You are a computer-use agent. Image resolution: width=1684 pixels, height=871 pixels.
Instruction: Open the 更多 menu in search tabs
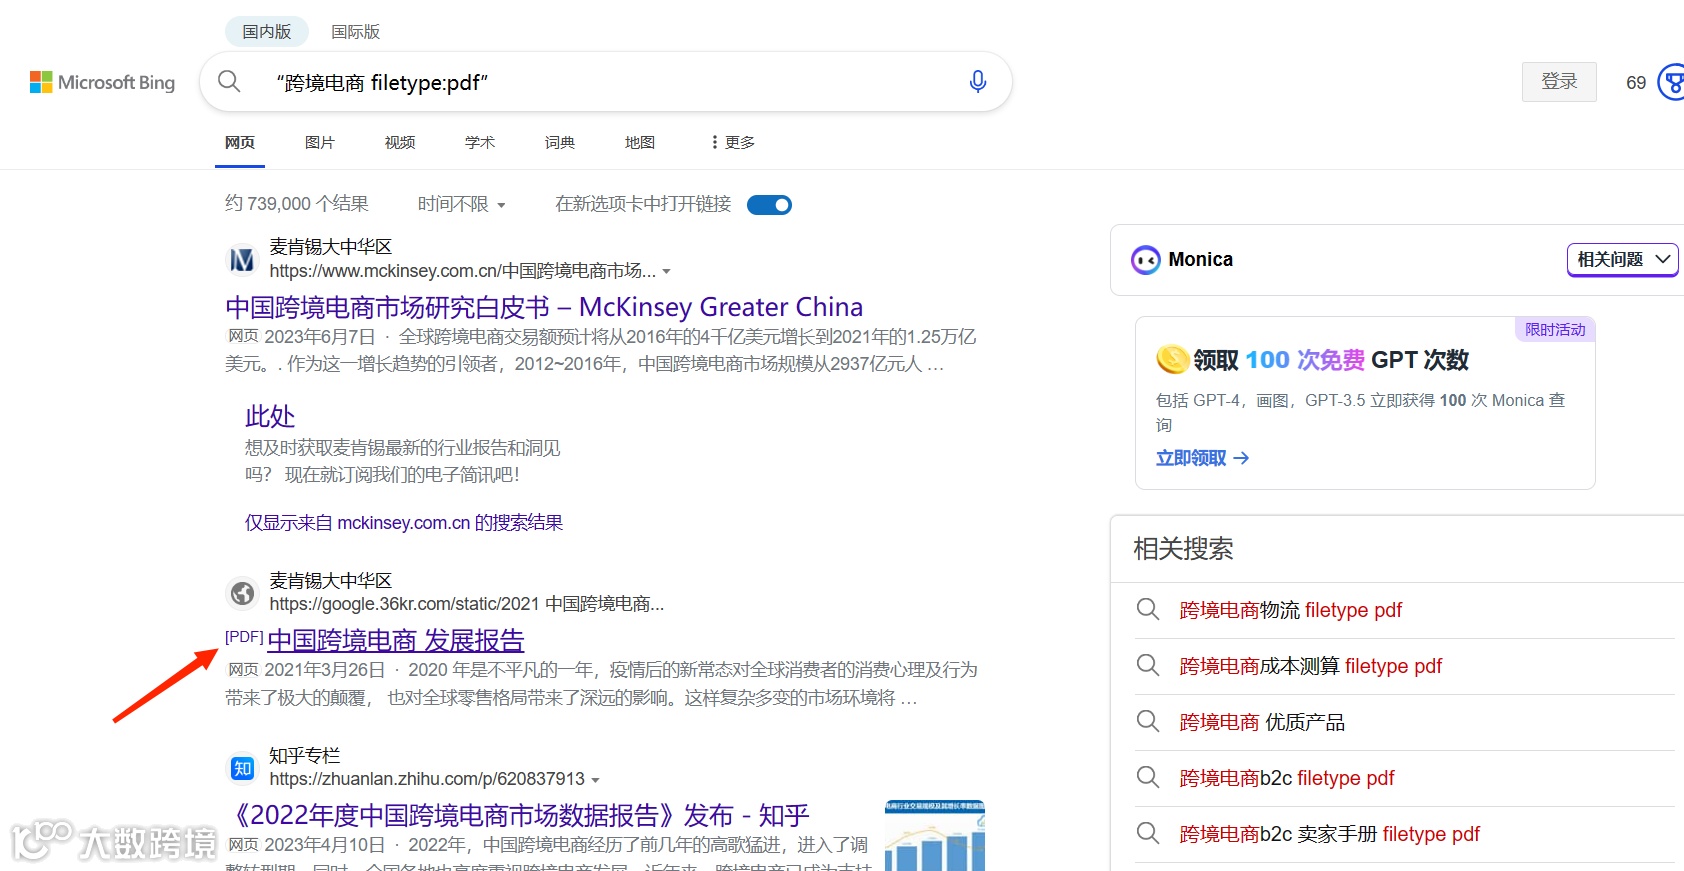tap(733, 142)
